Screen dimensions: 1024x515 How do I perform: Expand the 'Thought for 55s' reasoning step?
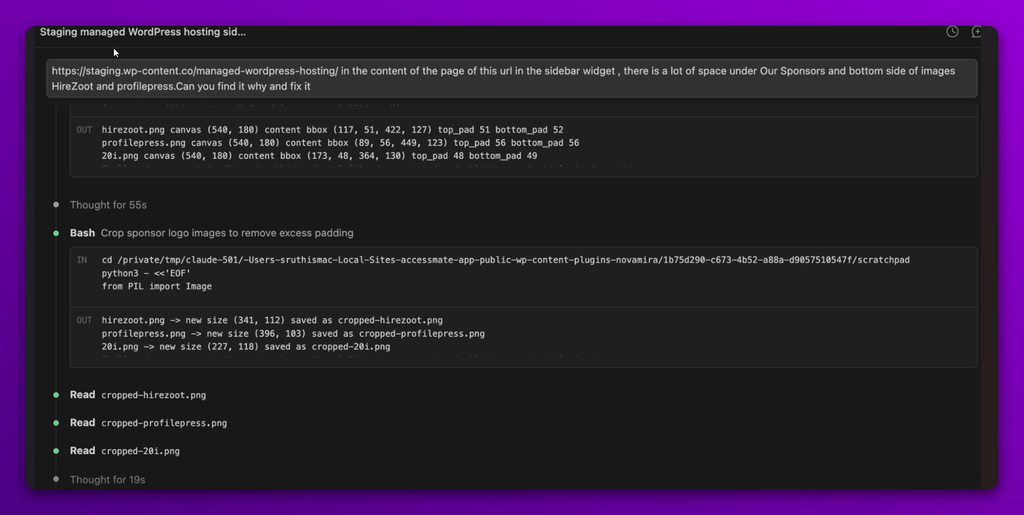[x=108, y=205]
